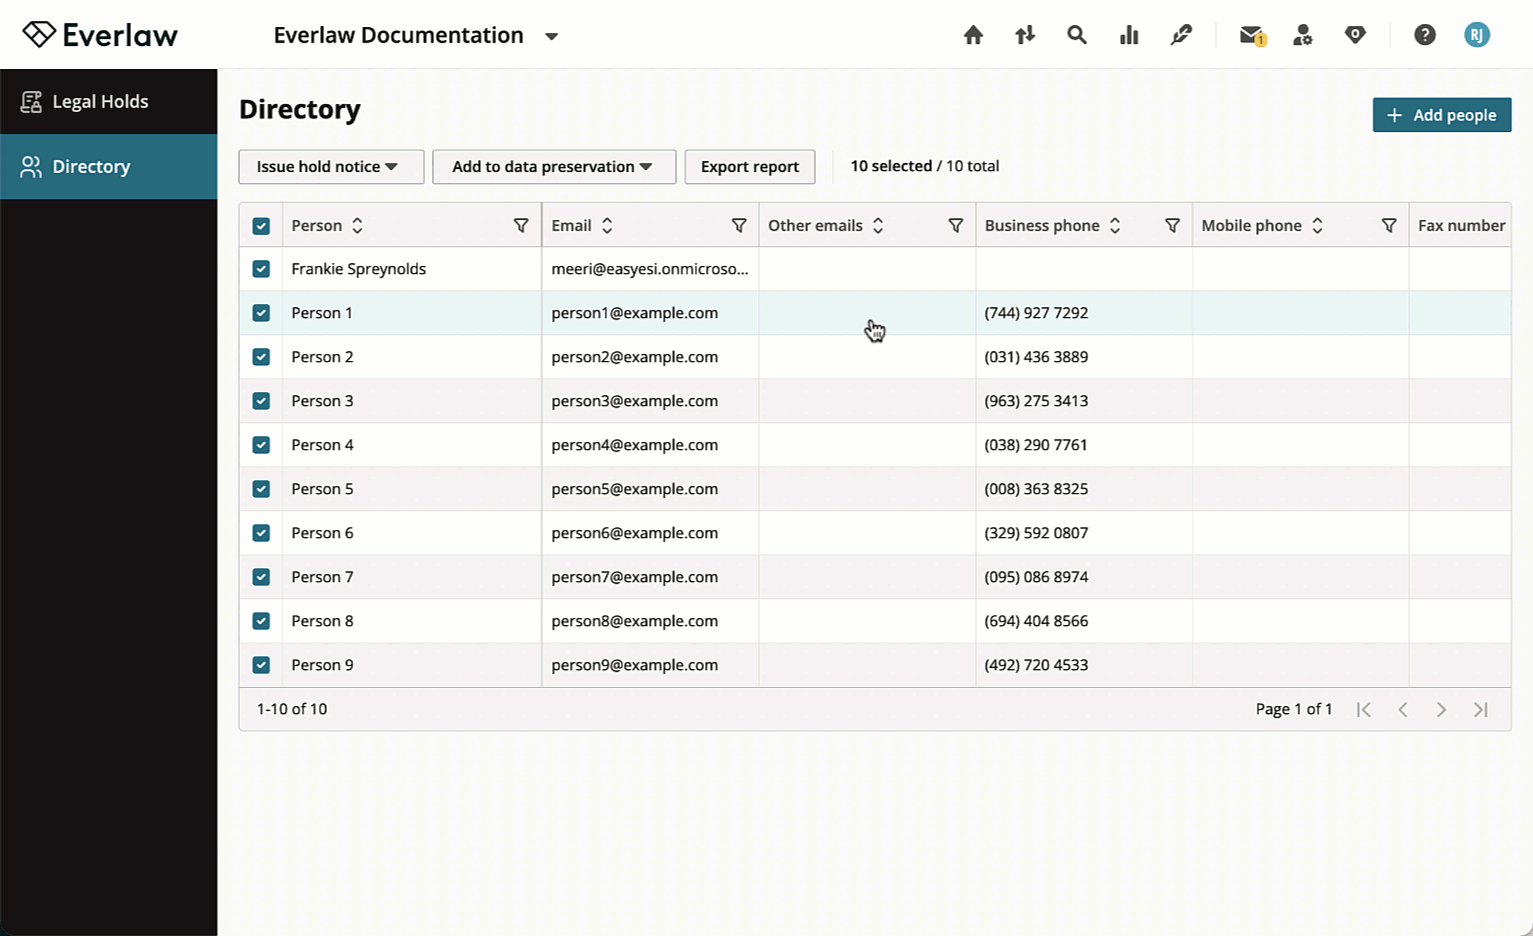The width and height of the screenshot is (1533, 936).
Task: Click the Directory page heading
Action: point(300,109)
